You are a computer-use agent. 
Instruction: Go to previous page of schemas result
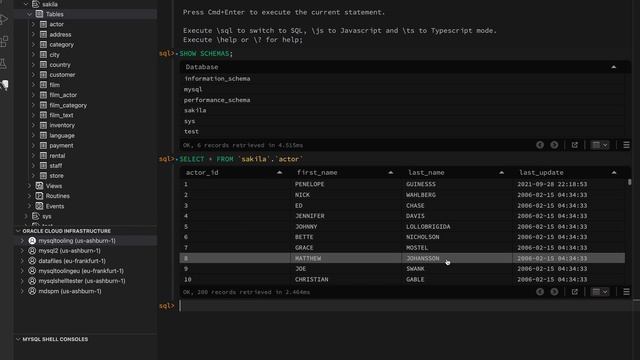click(x=540, y=145)
